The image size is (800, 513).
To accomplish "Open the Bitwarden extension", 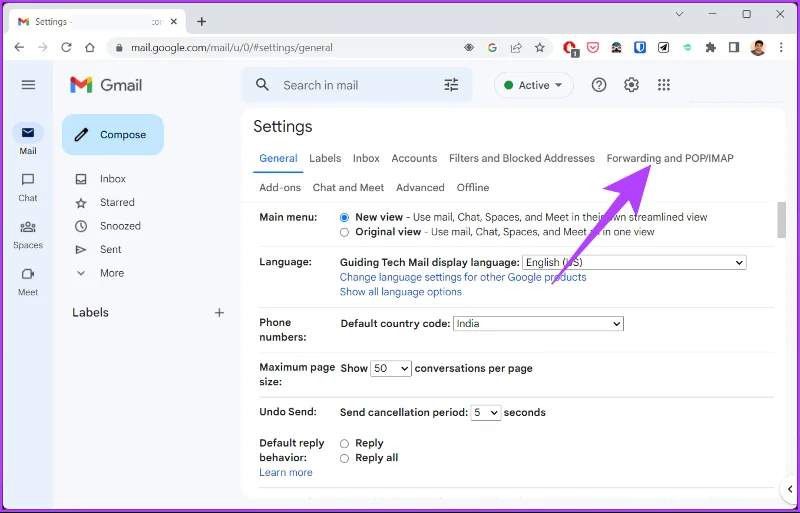I will pyautogui.click(x=640, y=47).
